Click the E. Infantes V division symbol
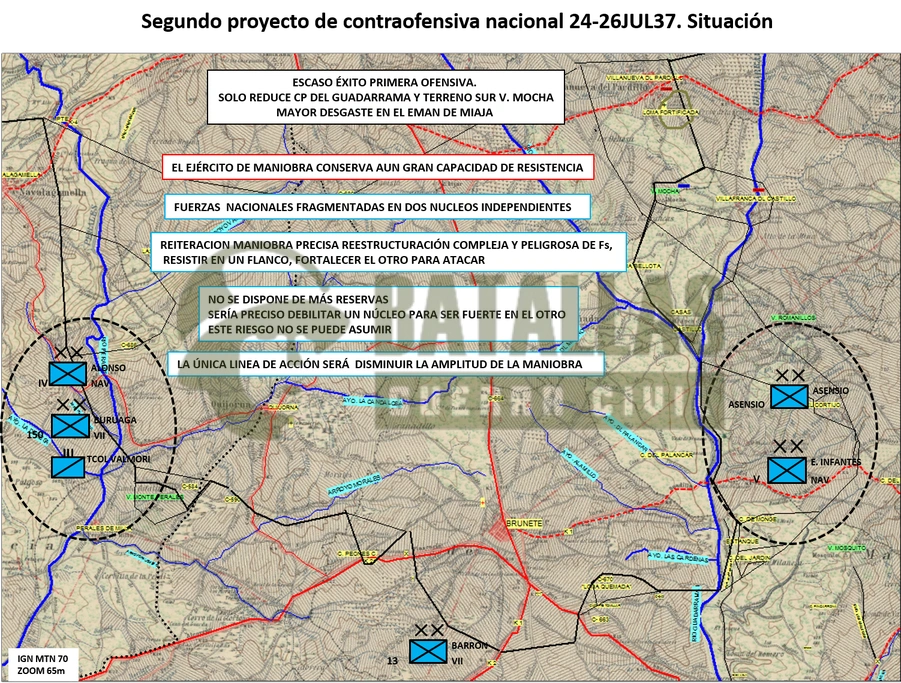 pyautogui.click(x=787, y=470)
